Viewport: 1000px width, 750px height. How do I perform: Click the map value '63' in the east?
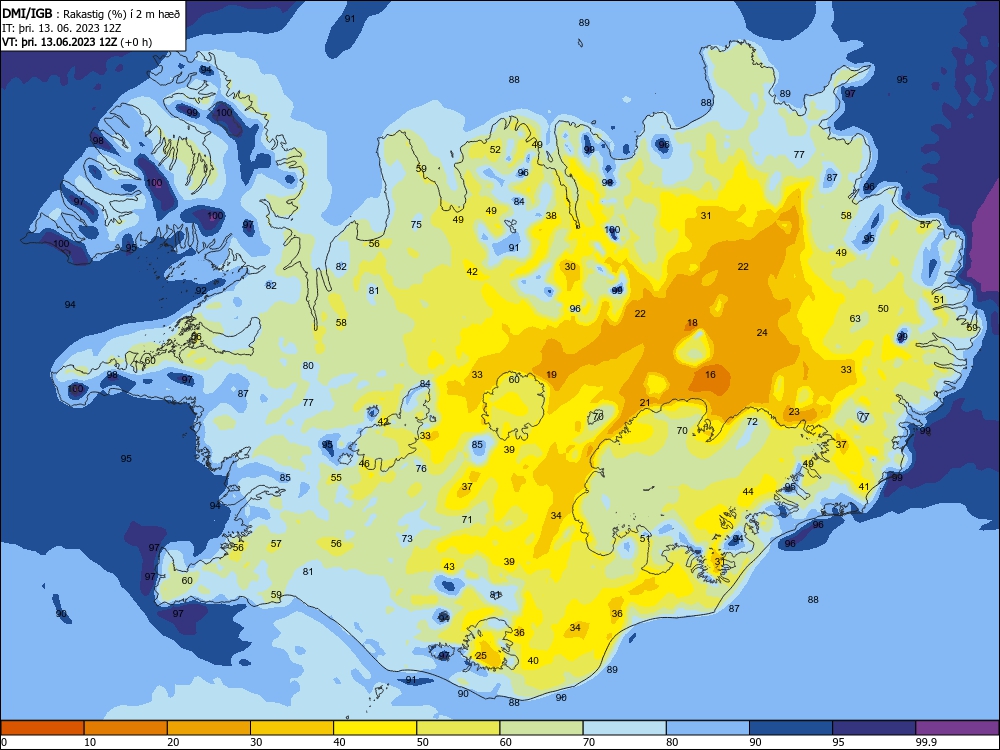855,318
